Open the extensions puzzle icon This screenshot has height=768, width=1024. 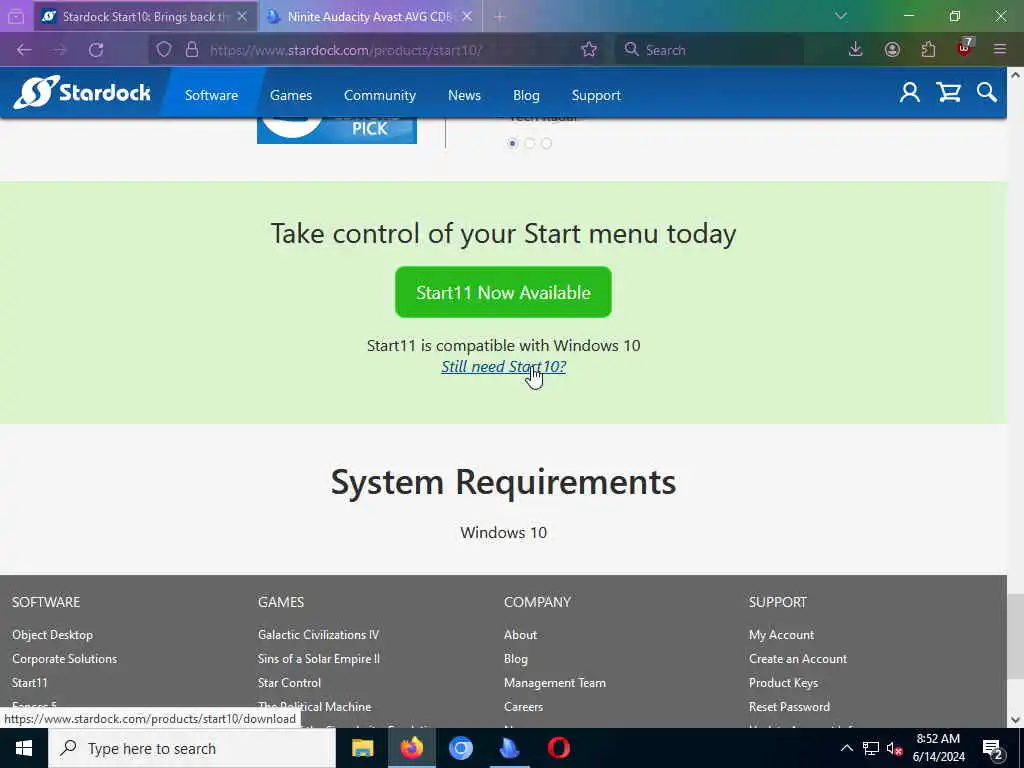pyautogui.click(x=928, y=50)
